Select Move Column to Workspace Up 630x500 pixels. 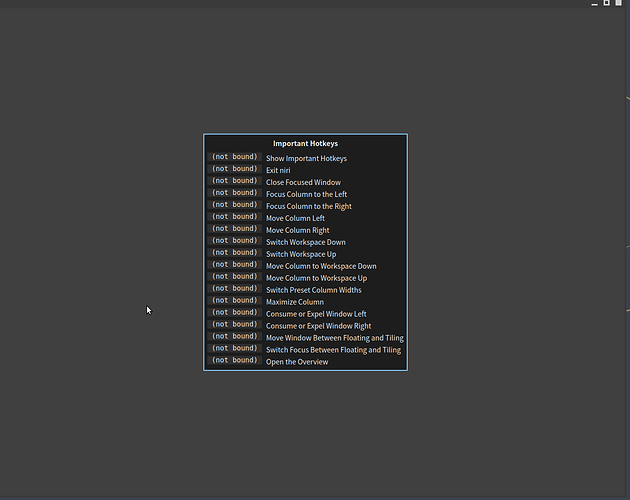point(316,278)
